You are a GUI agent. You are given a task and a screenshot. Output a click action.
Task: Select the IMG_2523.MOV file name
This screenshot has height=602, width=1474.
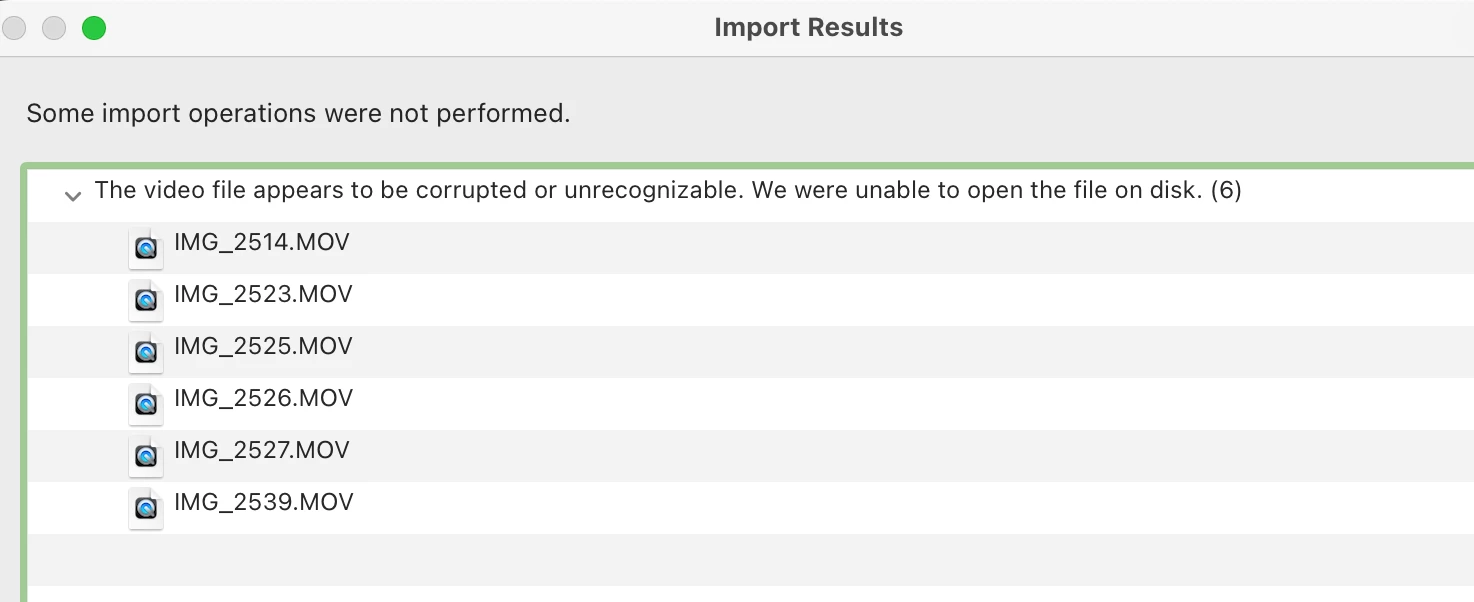tap(263, 294)
